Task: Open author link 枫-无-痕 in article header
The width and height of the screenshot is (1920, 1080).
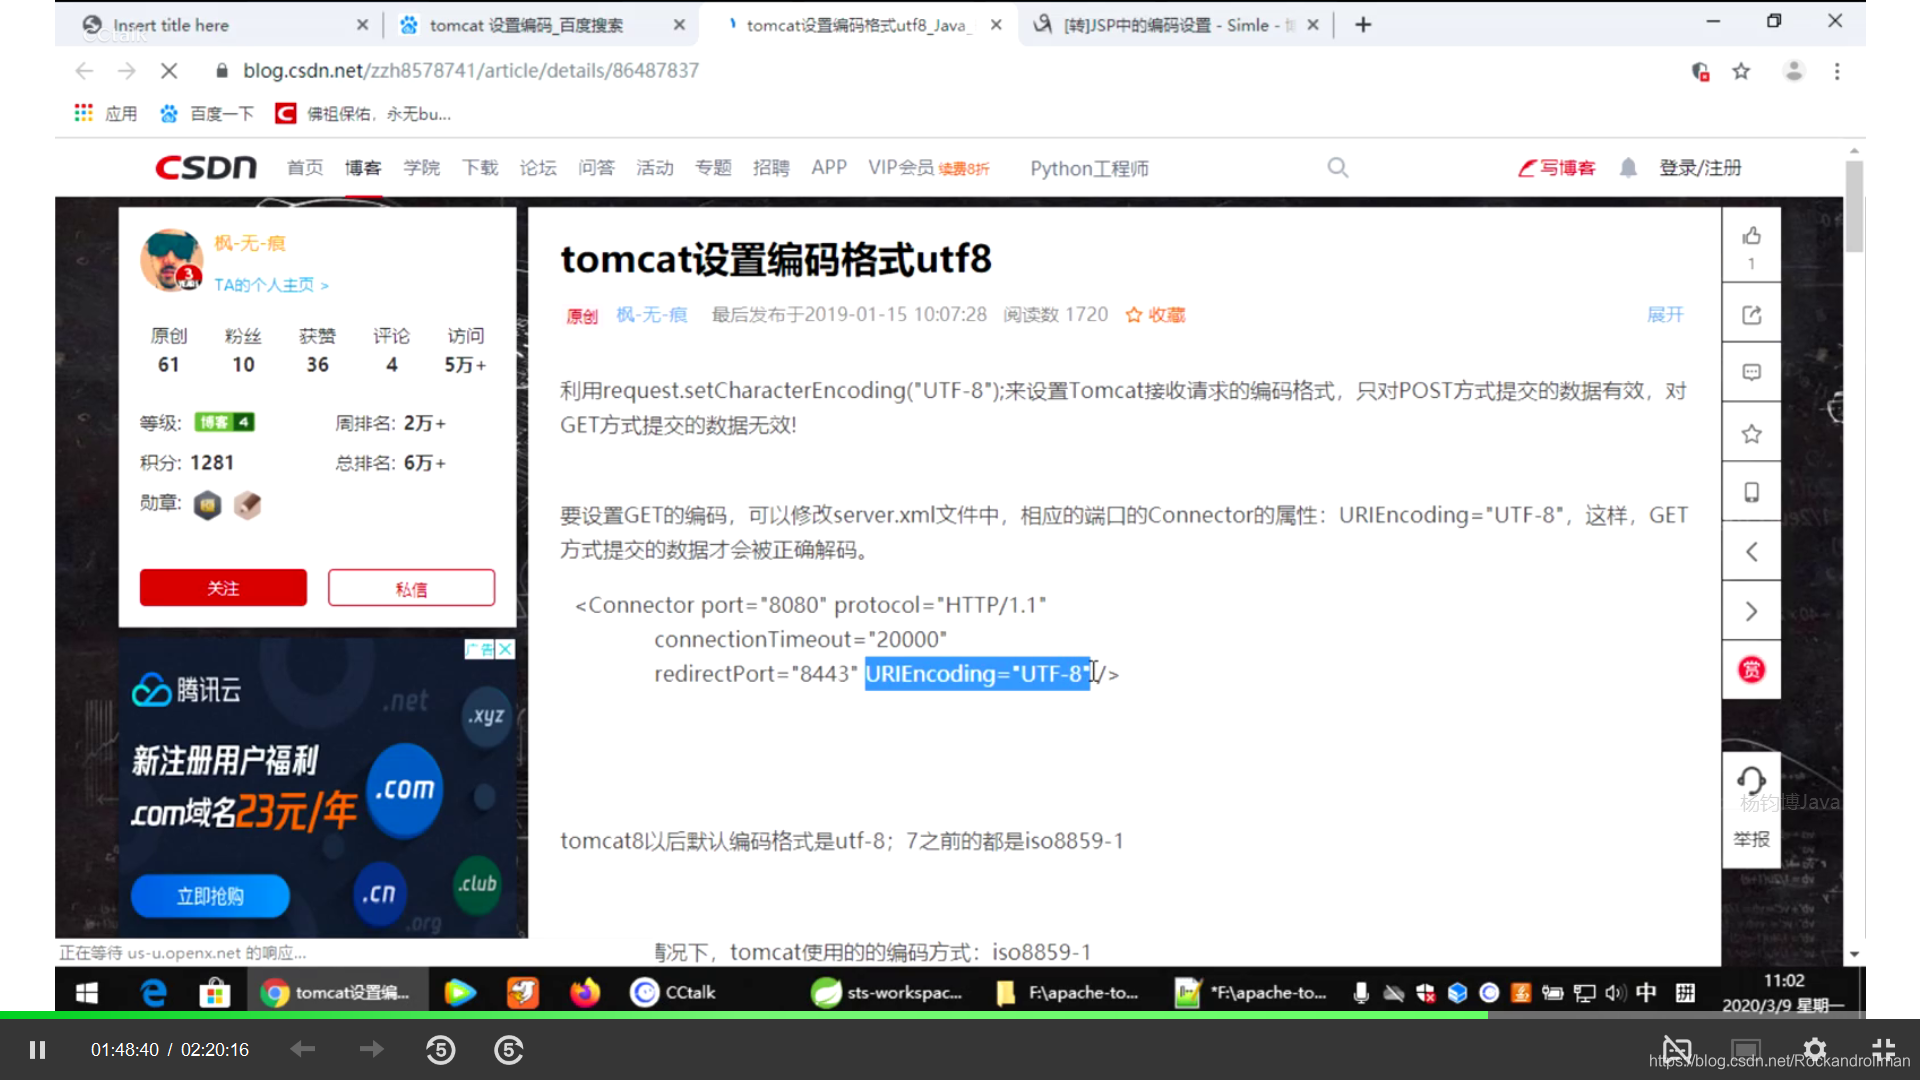Action: tap(652, 315)
